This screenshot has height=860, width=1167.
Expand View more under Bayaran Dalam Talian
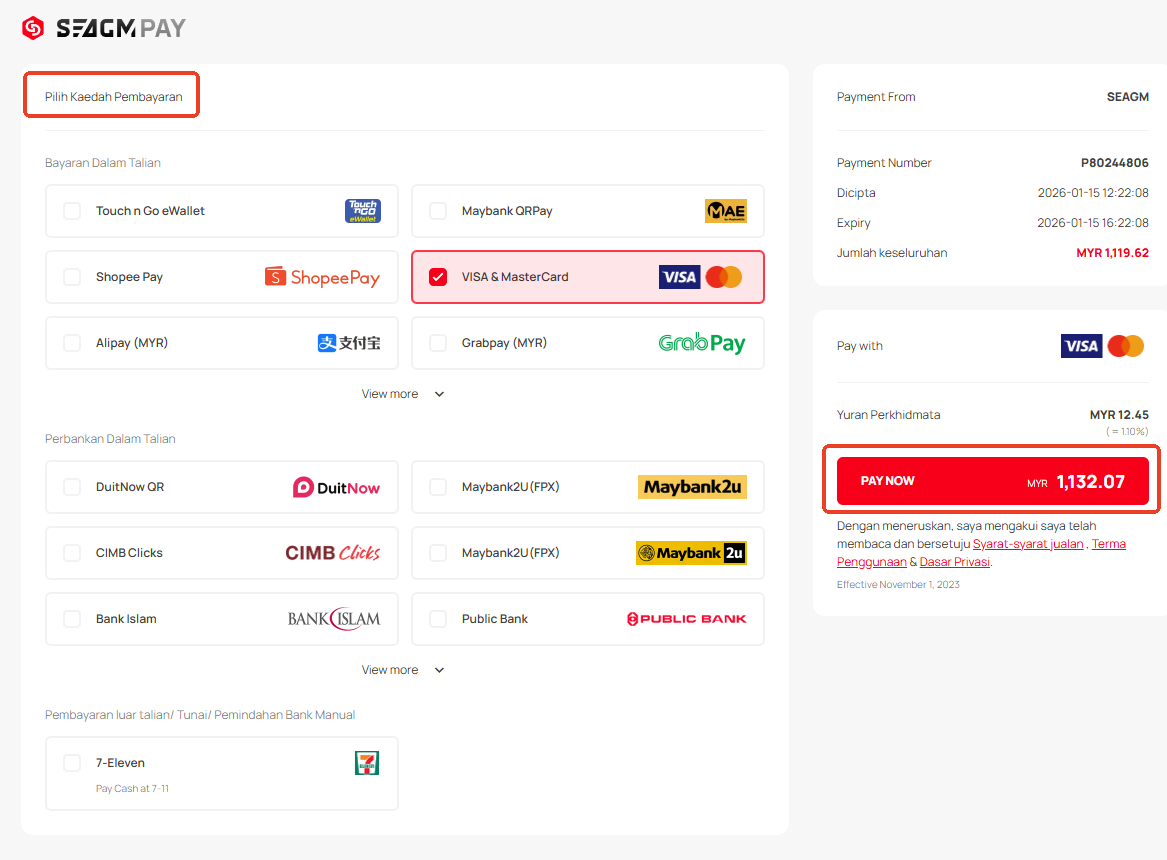click(x=403, y=394)
